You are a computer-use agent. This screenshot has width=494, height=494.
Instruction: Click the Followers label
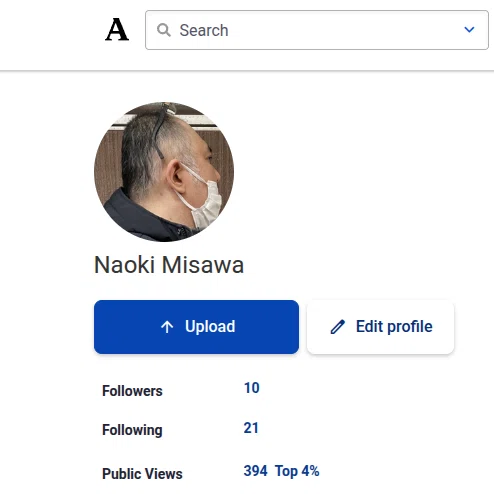(x=132, y=391)
